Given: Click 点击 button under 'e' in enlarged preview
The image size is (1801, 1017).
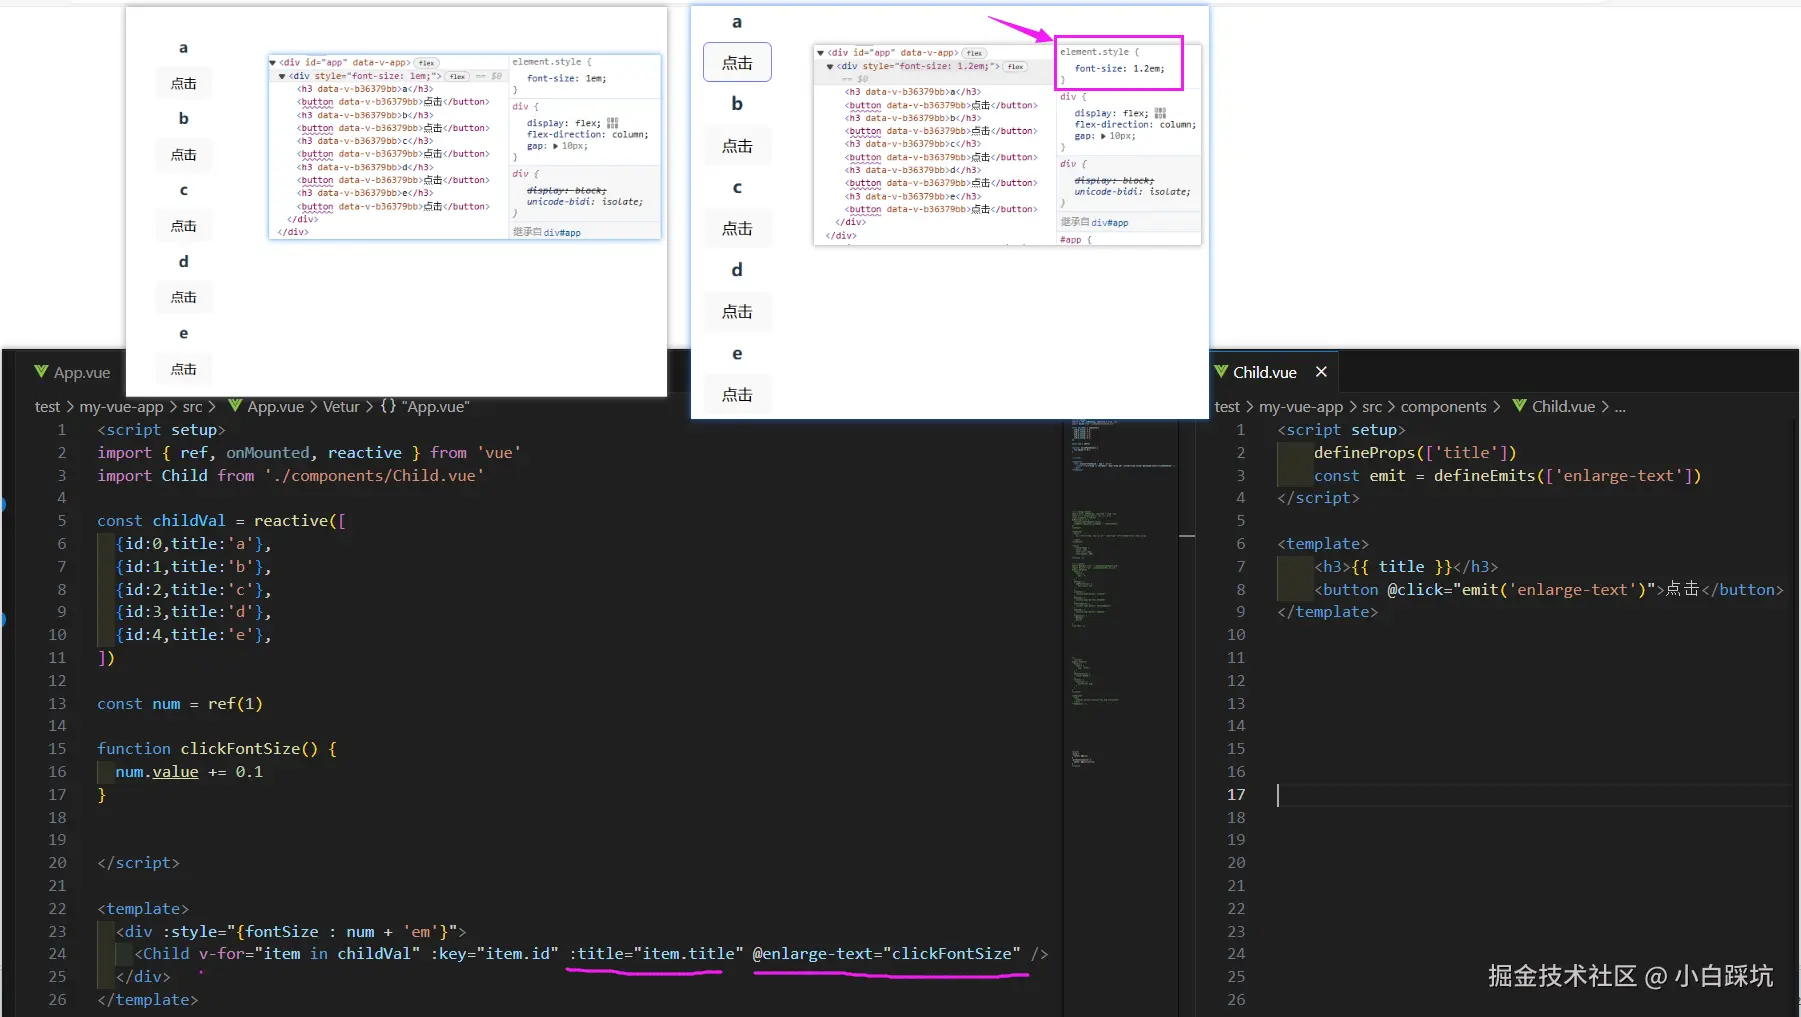Looking at the screenshot, I should click(x=737, y=395).
